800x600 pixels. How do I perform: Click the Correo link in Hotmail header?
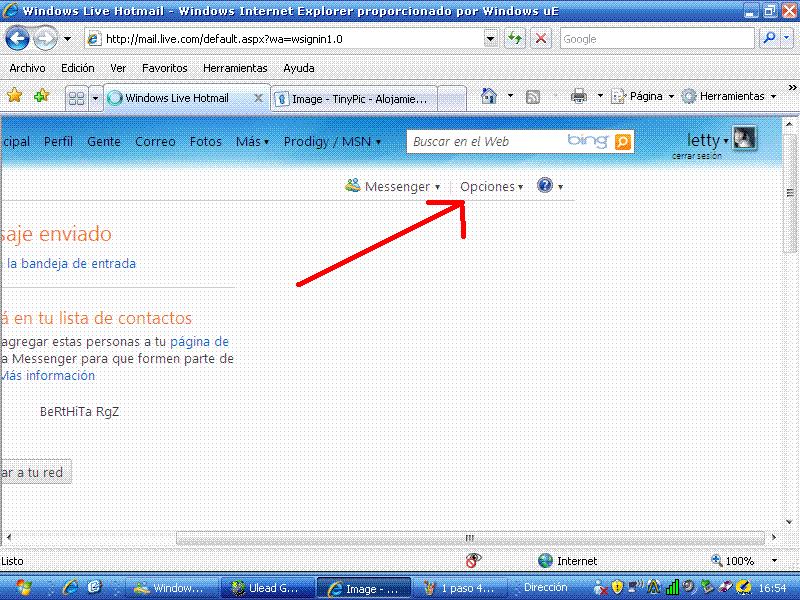pos(155,141)
